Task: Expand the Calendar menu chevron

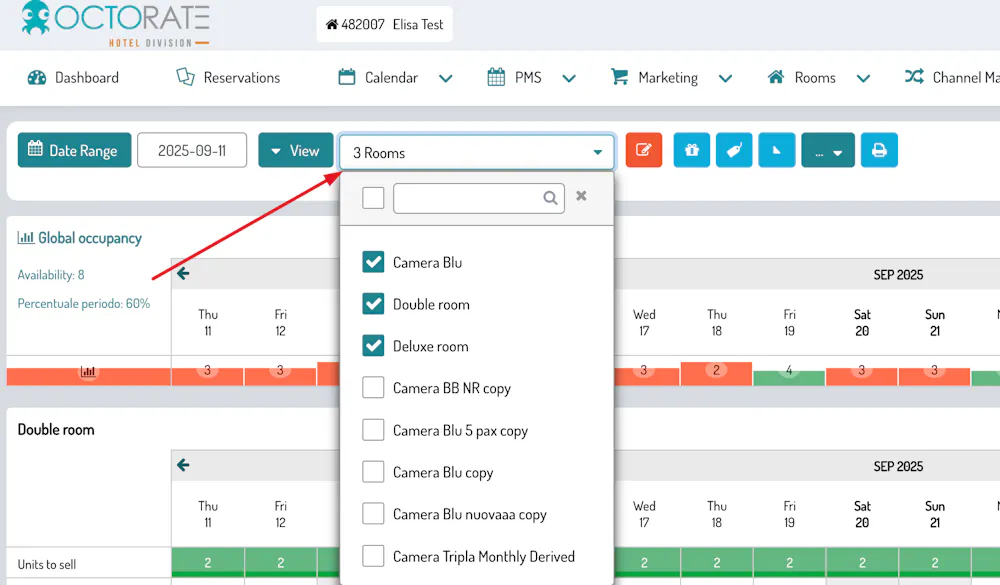Action: (446, 78)
